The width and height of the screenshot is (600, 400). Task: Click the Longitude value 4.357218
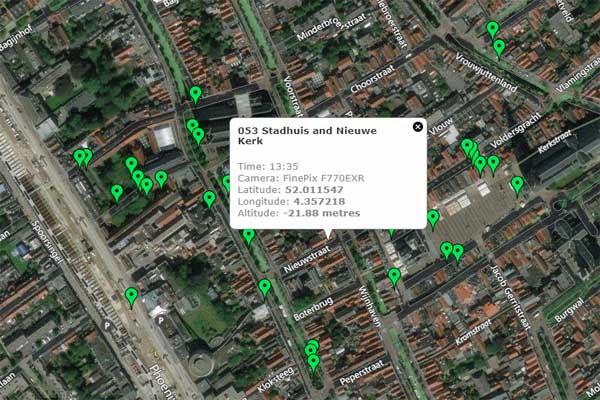[320, 201]
